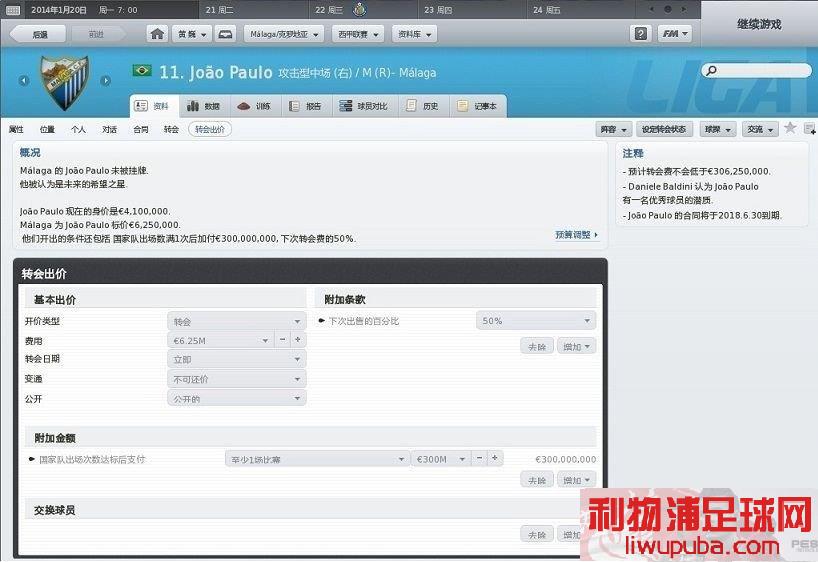
Task: Click 去除 in the 交换球员 section
Action: tap(537, 535)
